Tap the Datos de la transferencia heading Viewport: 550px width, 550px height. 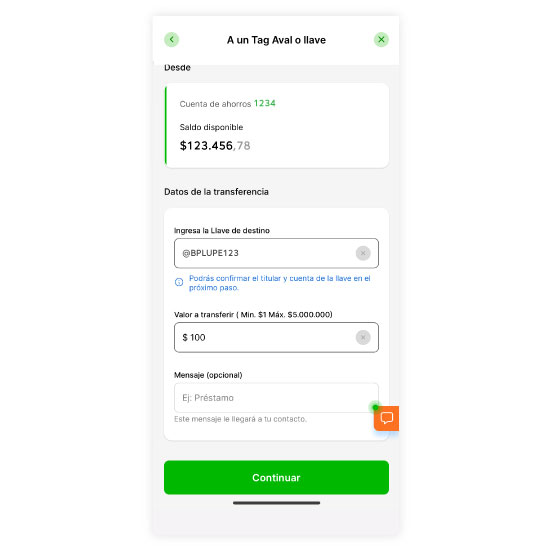pos(216,192)
